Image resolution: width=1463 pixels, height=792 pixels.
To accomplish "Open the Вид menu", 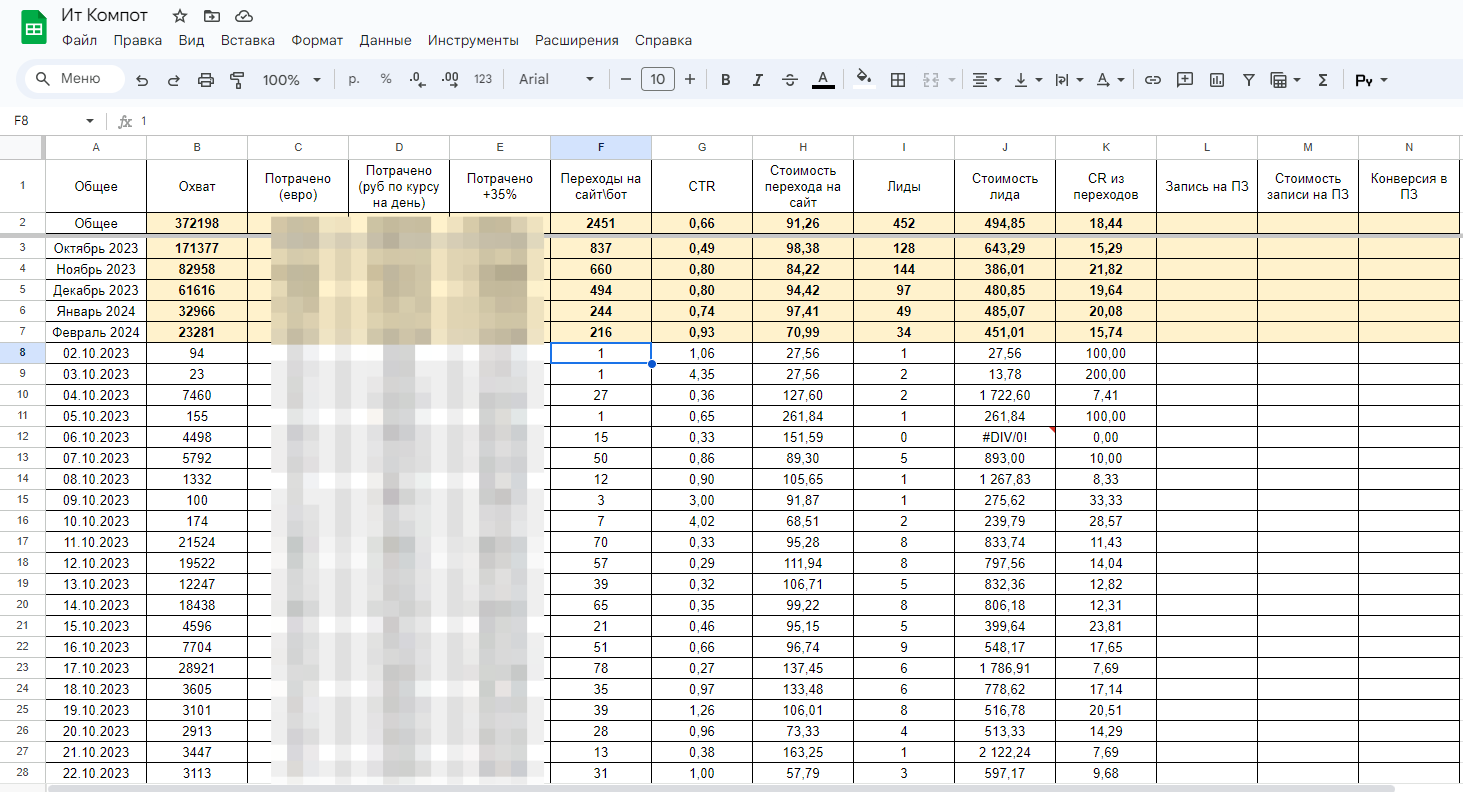I will [191, 41].
